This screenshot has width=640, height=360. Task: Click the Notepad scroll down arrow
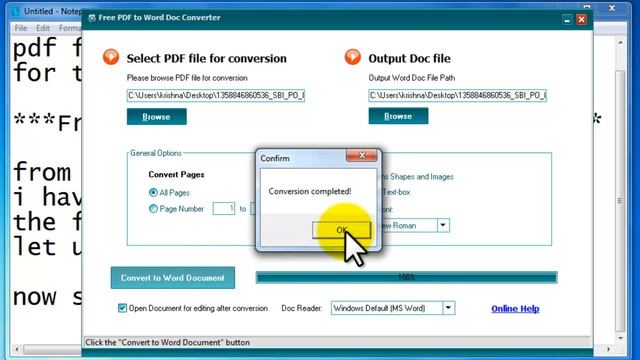[620, 338]
